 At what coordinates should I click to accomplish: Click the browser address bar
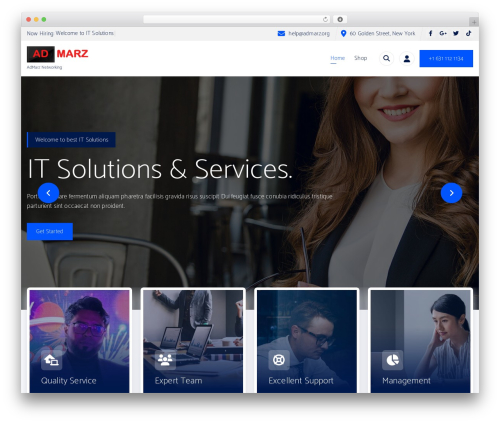coord(237,19)
